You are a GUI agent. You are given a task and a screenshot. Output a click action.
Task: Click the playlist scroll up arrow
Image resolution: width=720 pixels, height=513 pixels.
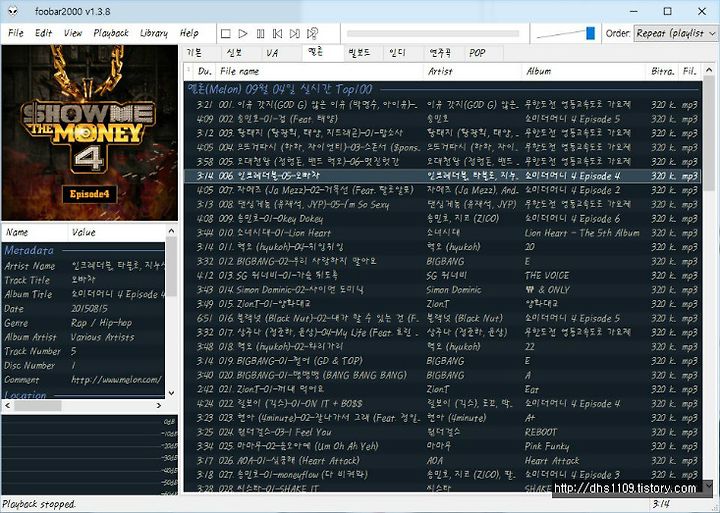click(709, 70)
